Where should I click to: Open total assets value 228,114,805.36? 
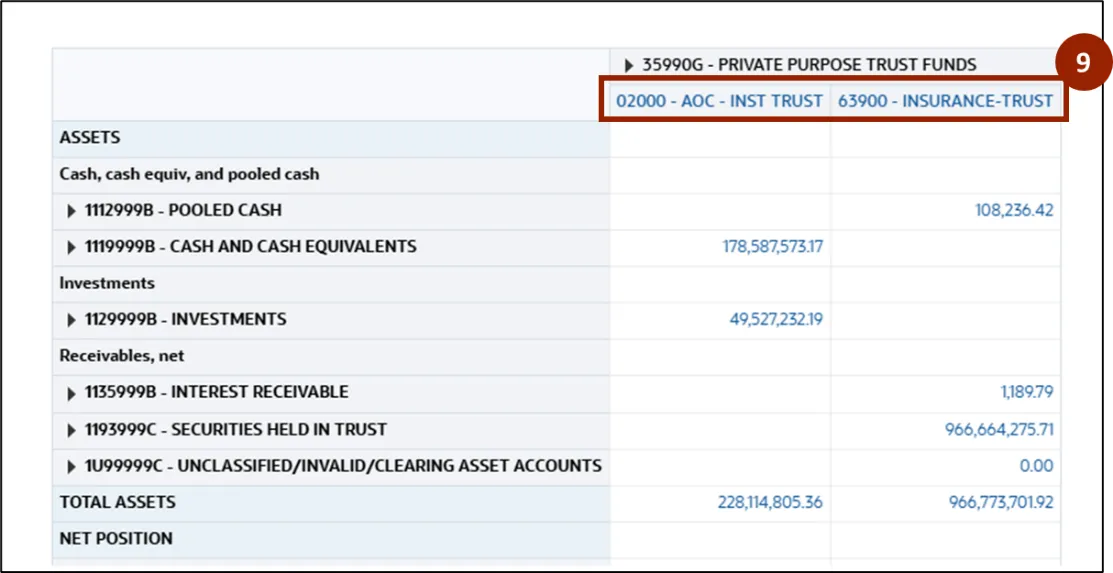pyautogui.click(x=770, y=502)
